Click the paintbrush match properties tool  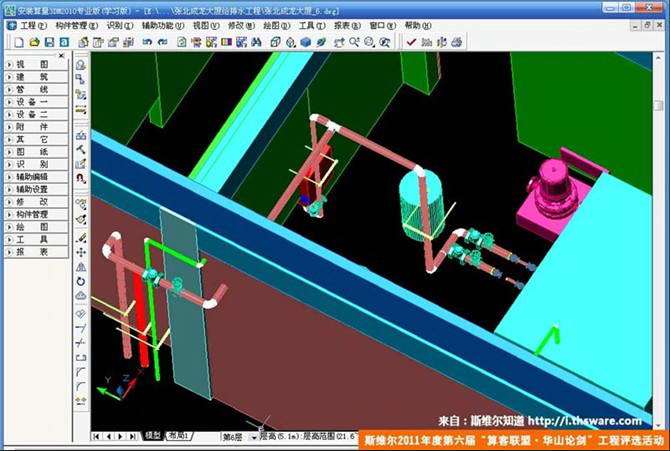pos(81,220)
